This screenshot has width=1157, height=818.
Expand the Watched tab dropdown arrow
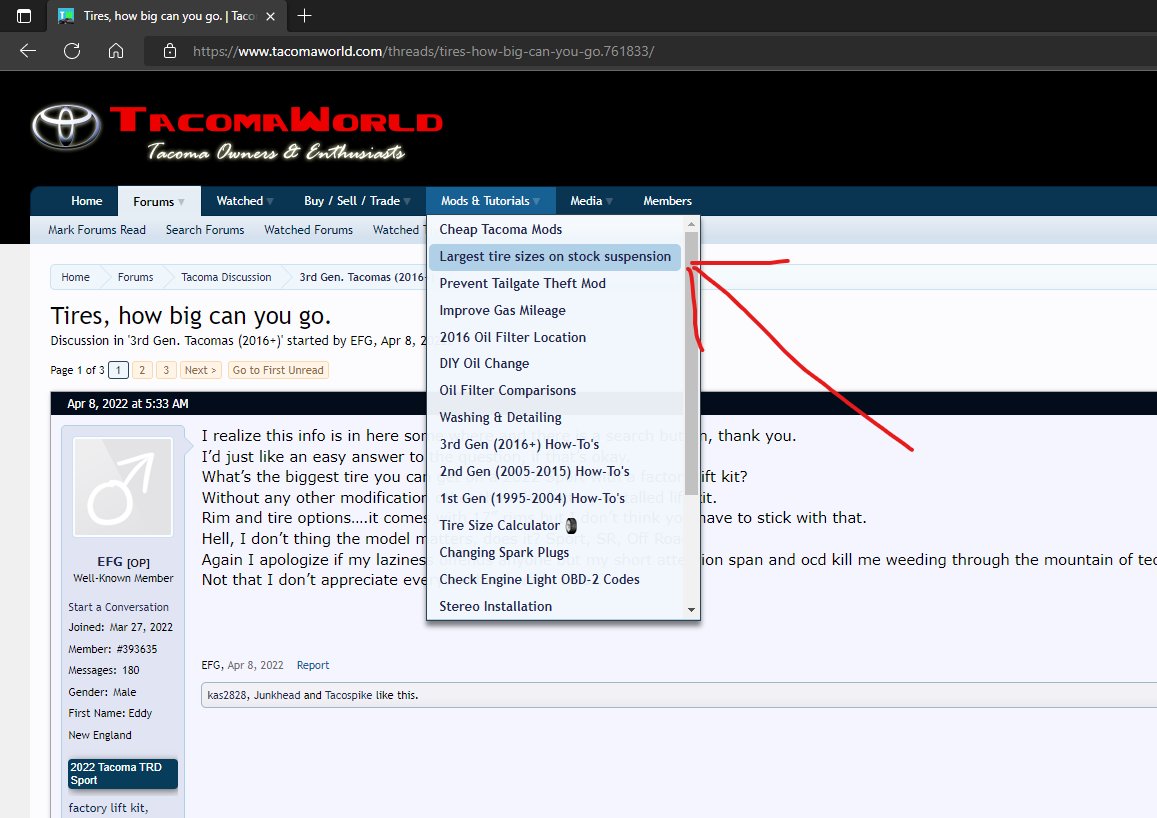[x=270, y=201]
